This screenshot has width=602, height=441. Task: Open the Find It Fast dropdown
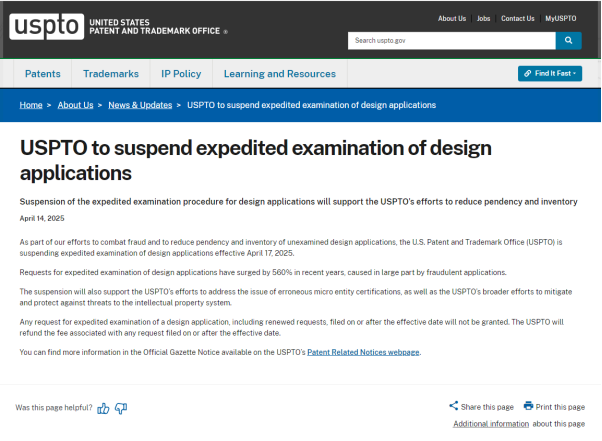coord(550,73)
